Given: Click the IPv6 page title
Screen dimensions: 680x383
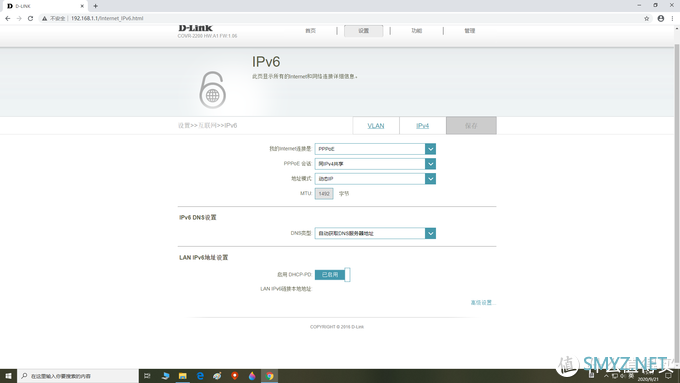Looking at the screenshot, I should pos(266,62).
